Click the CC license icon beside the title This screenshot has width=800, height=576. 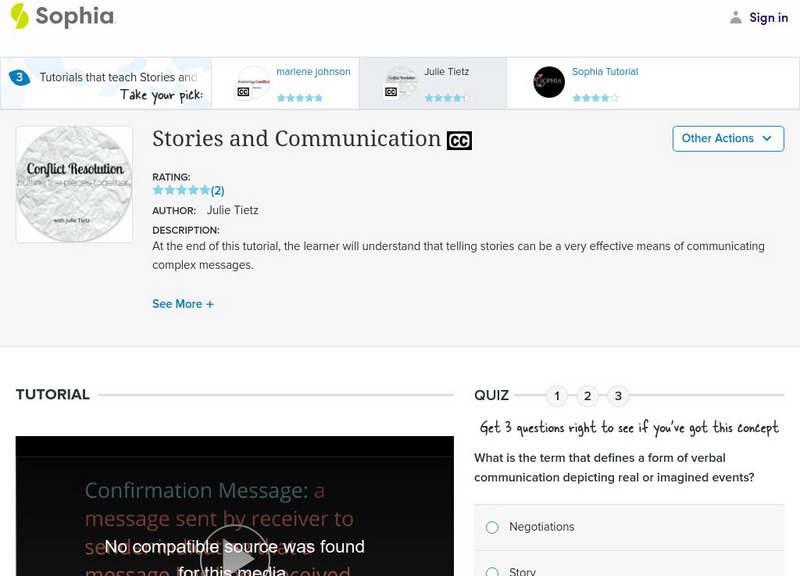click(459, 141)
